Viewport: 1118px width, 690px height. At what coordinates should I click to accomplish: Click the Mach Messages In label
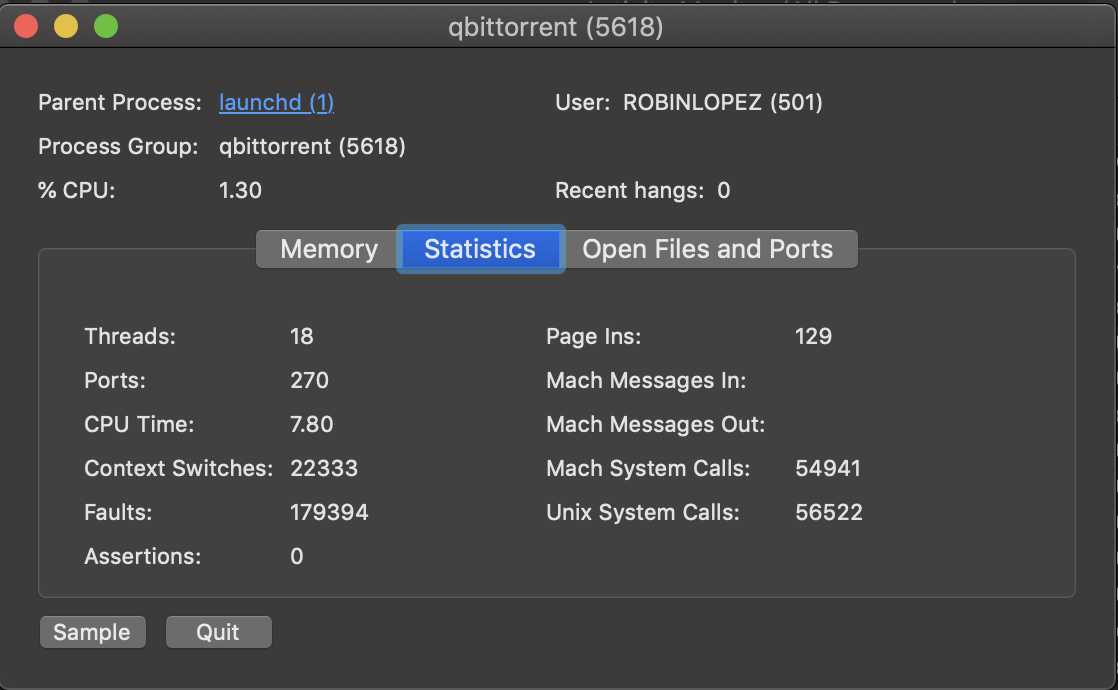pyautogui.click(x=646, y=381)
